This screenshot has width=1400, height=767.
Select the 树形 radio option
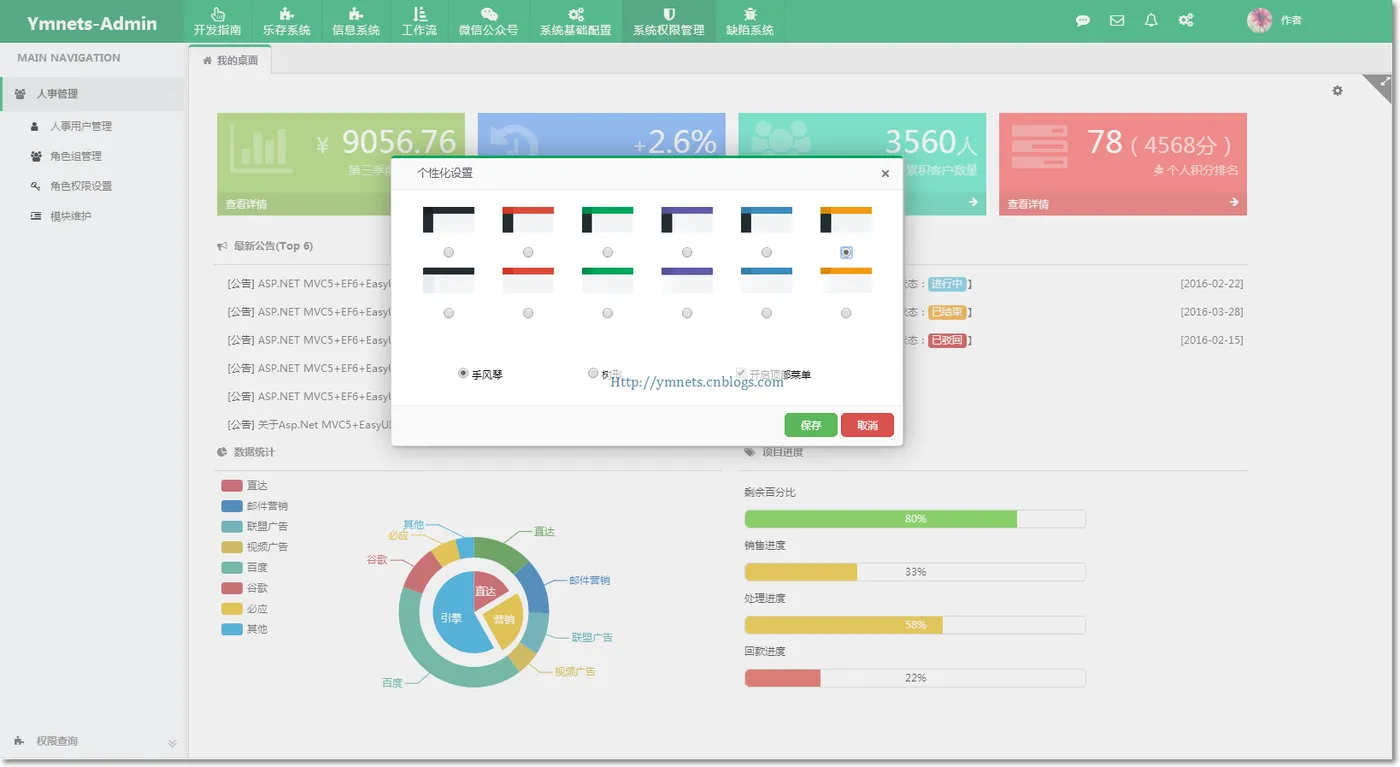tap(593, 373)
